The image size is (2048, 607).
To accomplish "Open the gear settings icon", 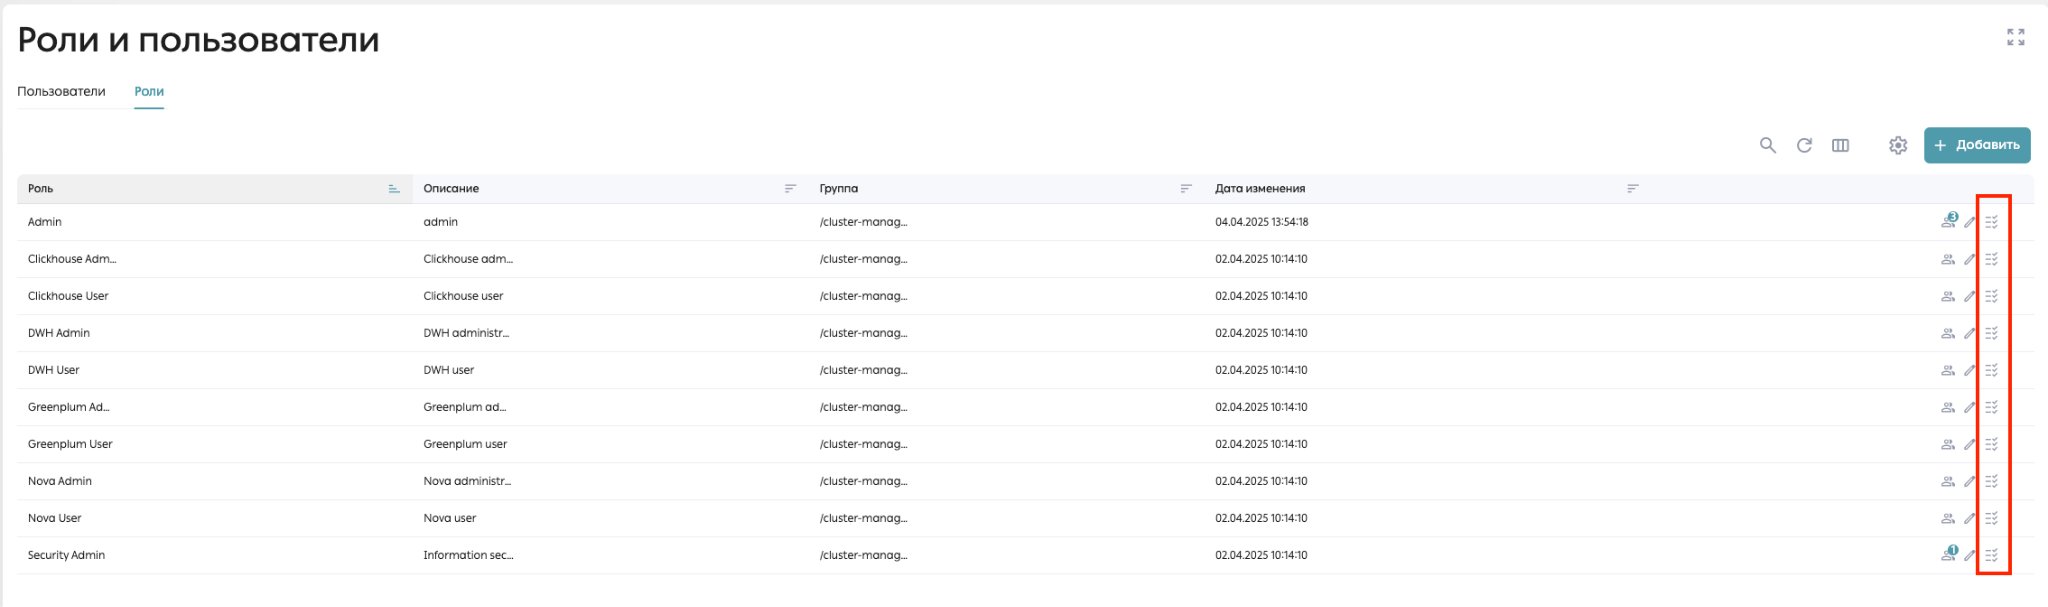I will click(x=1898, y=146).
